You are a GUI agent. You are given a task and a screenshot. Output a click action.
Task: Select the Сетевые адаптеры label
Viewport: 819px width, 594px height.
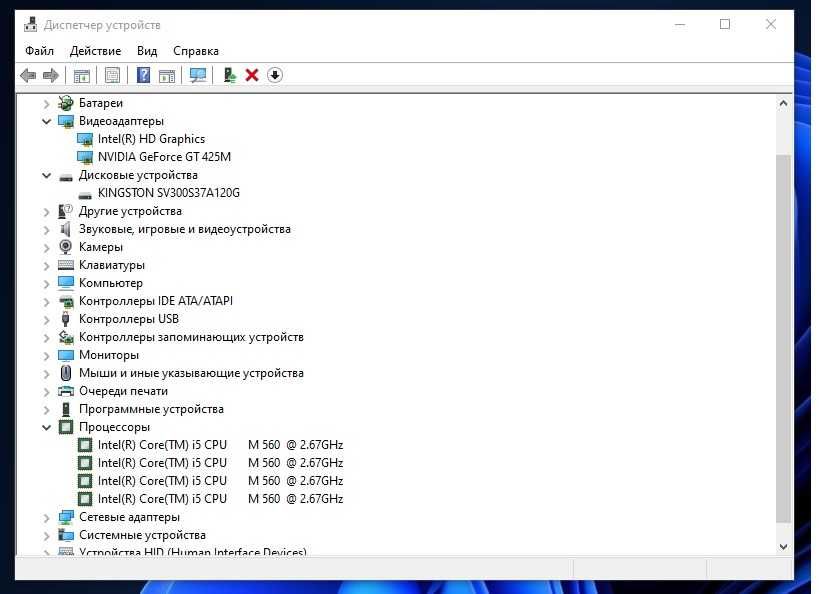point(130,517)
